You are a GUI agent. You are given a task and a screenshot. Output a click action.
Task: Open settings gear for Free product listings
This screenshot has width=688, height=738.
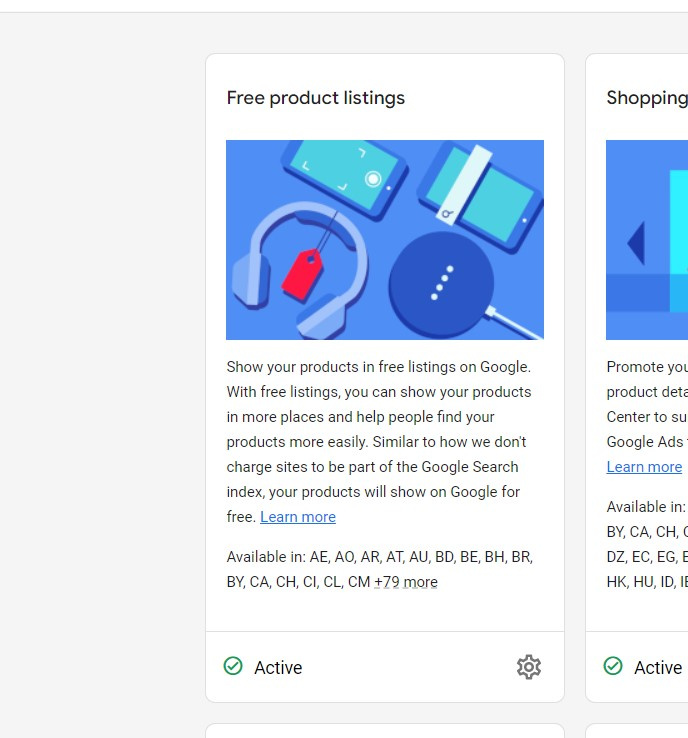pos(528,667)
